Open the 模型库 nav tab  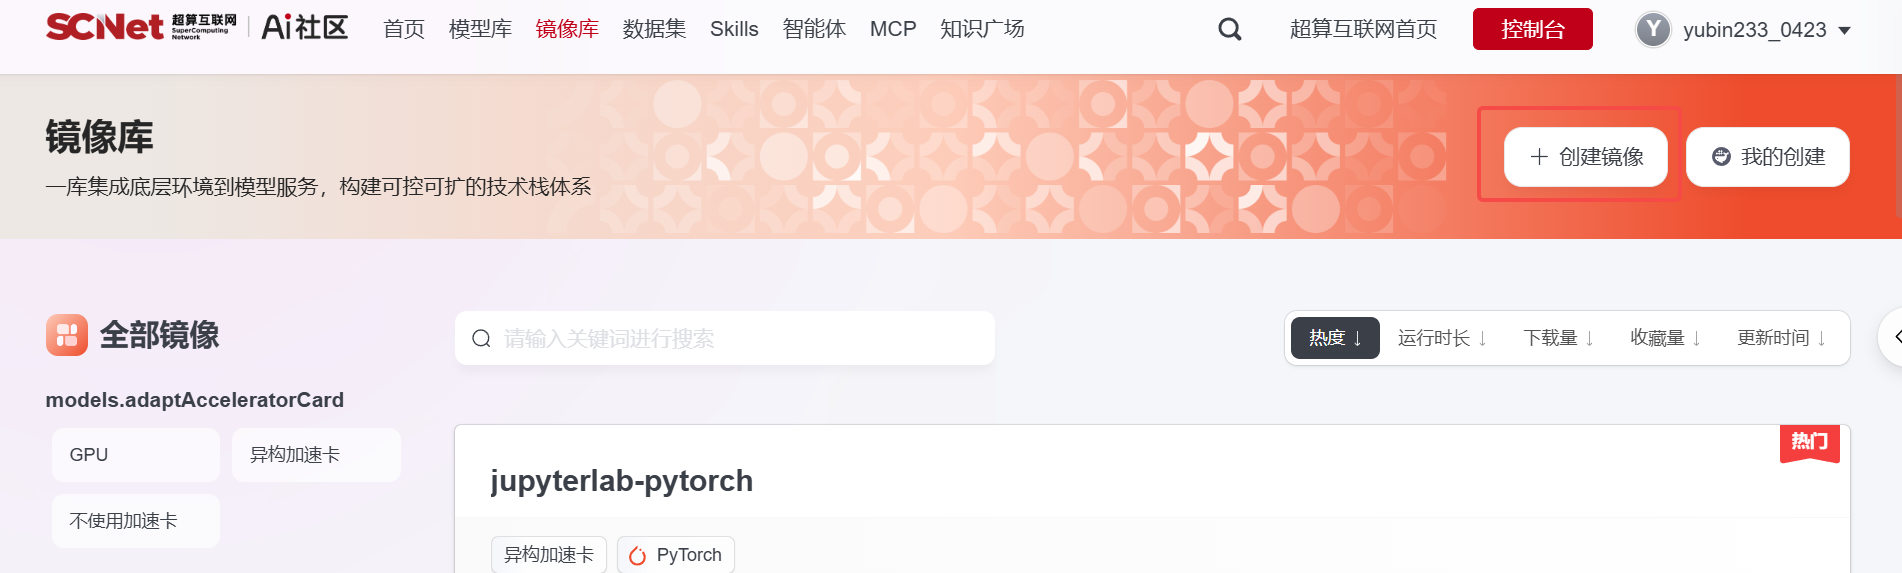(480, 29)
